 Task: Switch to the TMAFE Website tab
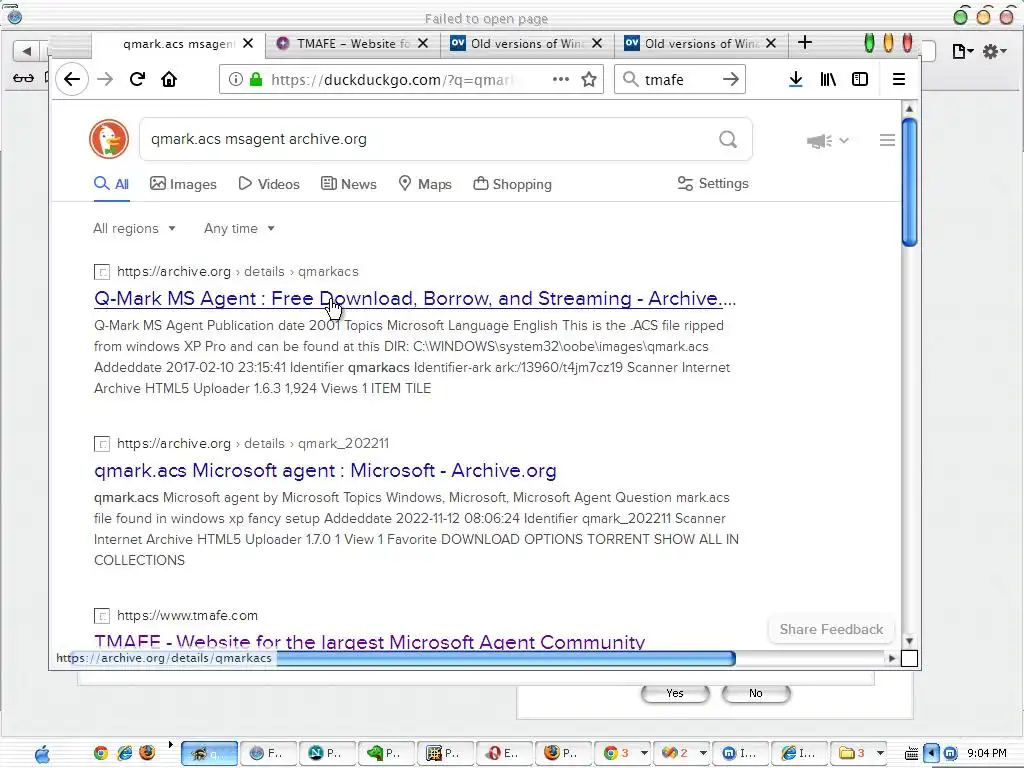pos(353,44)
